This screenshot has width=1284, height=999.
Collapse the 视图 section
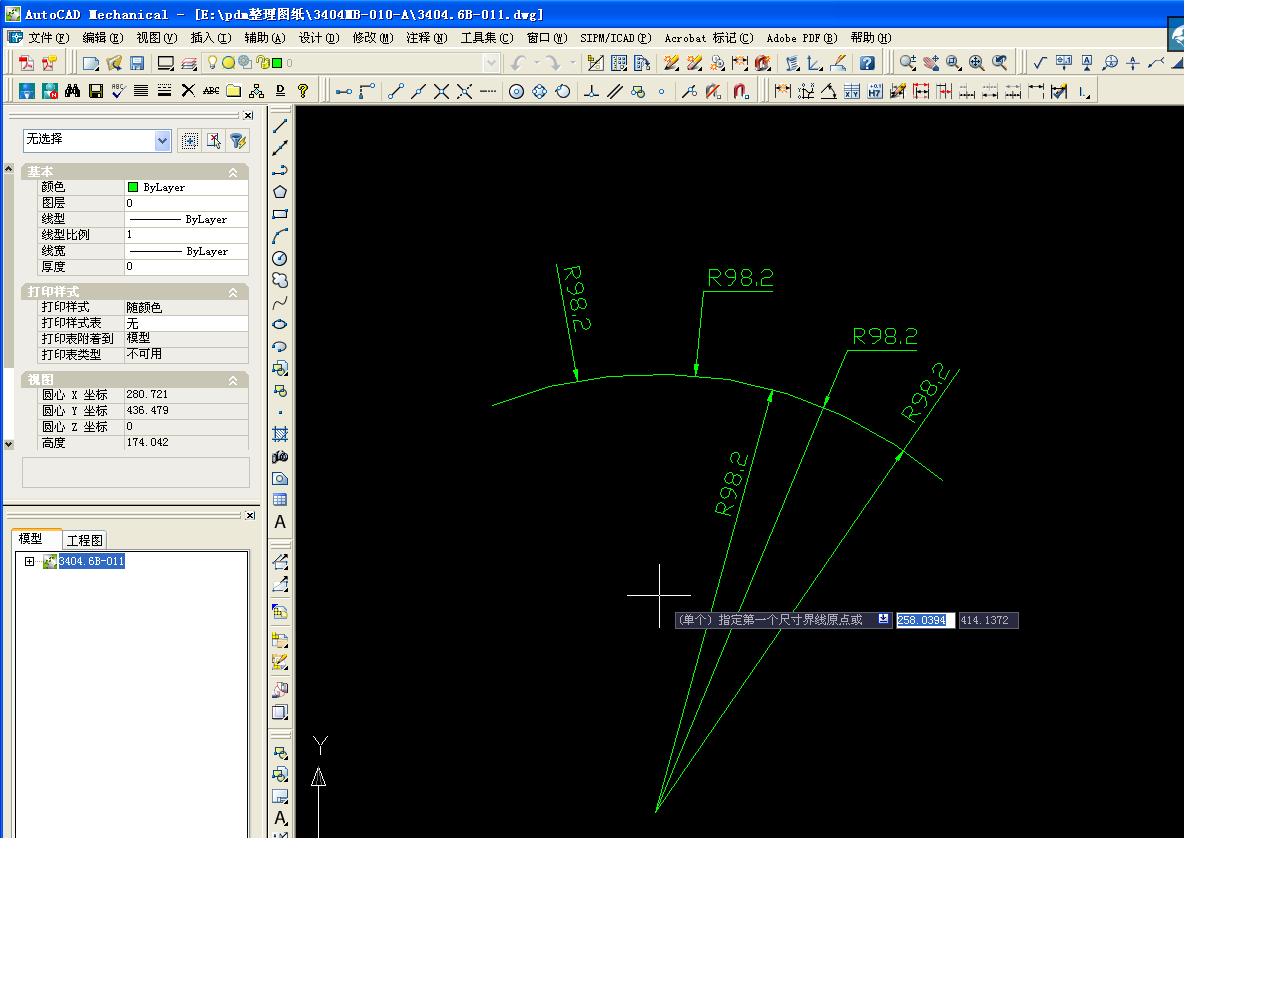pyautogui.click(x=233, y=380)
